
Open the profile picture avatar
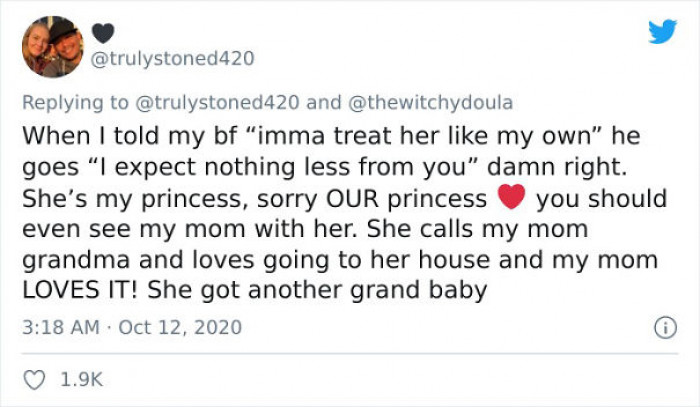53,47
